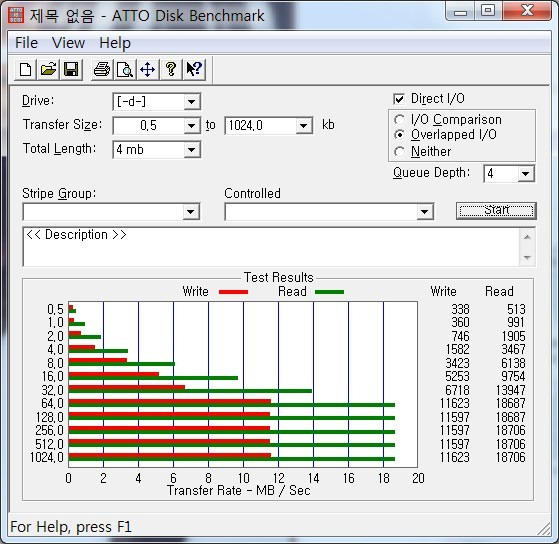
Task: Select the I/O Comparison radio button
Action: [x=399, y=119]
